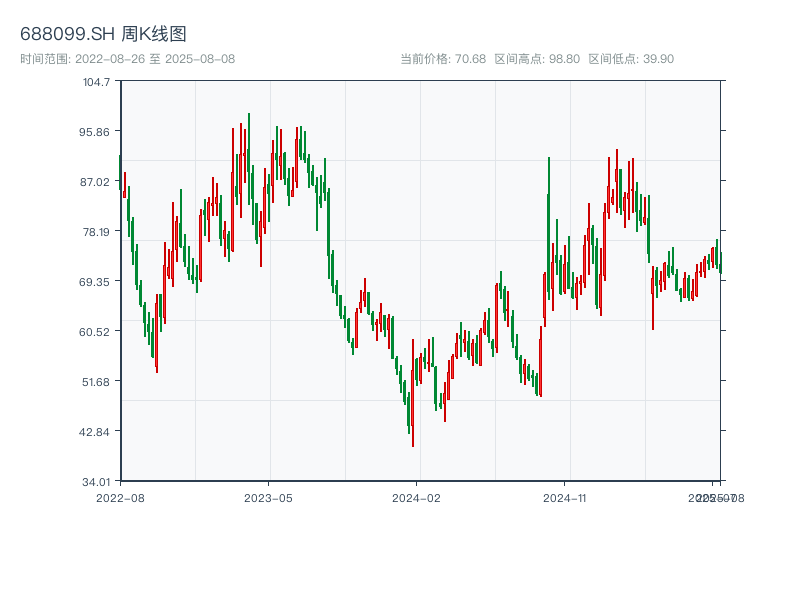Click x-axis label 2024-02

point(416,498)
